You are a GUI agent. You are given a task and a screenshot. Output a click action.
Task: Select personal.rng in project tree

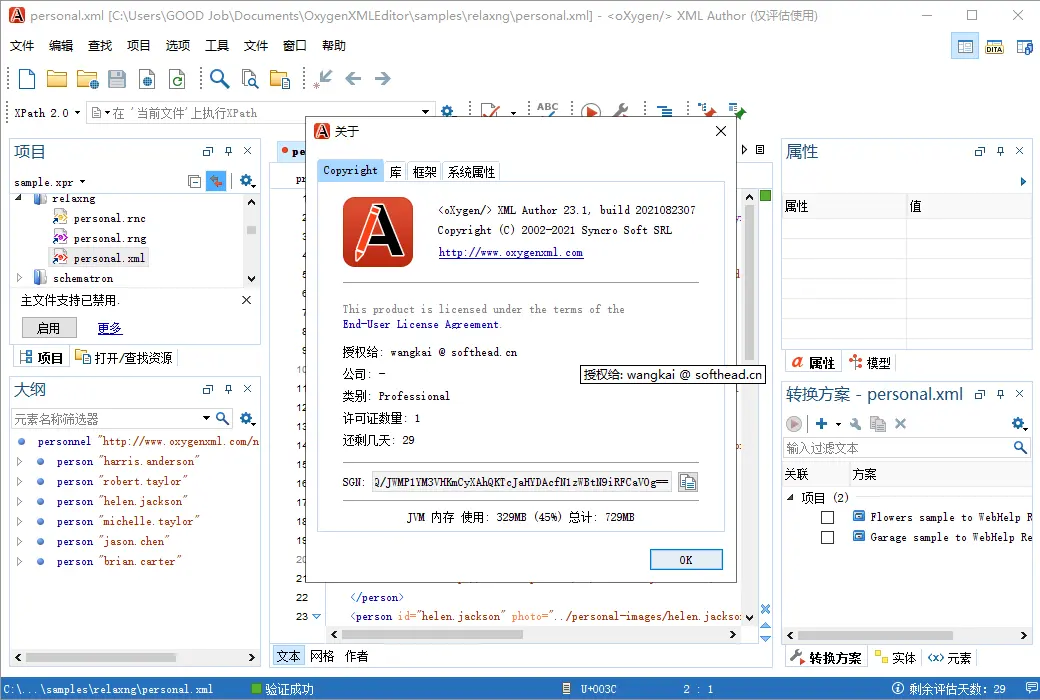tap(109, 238)
